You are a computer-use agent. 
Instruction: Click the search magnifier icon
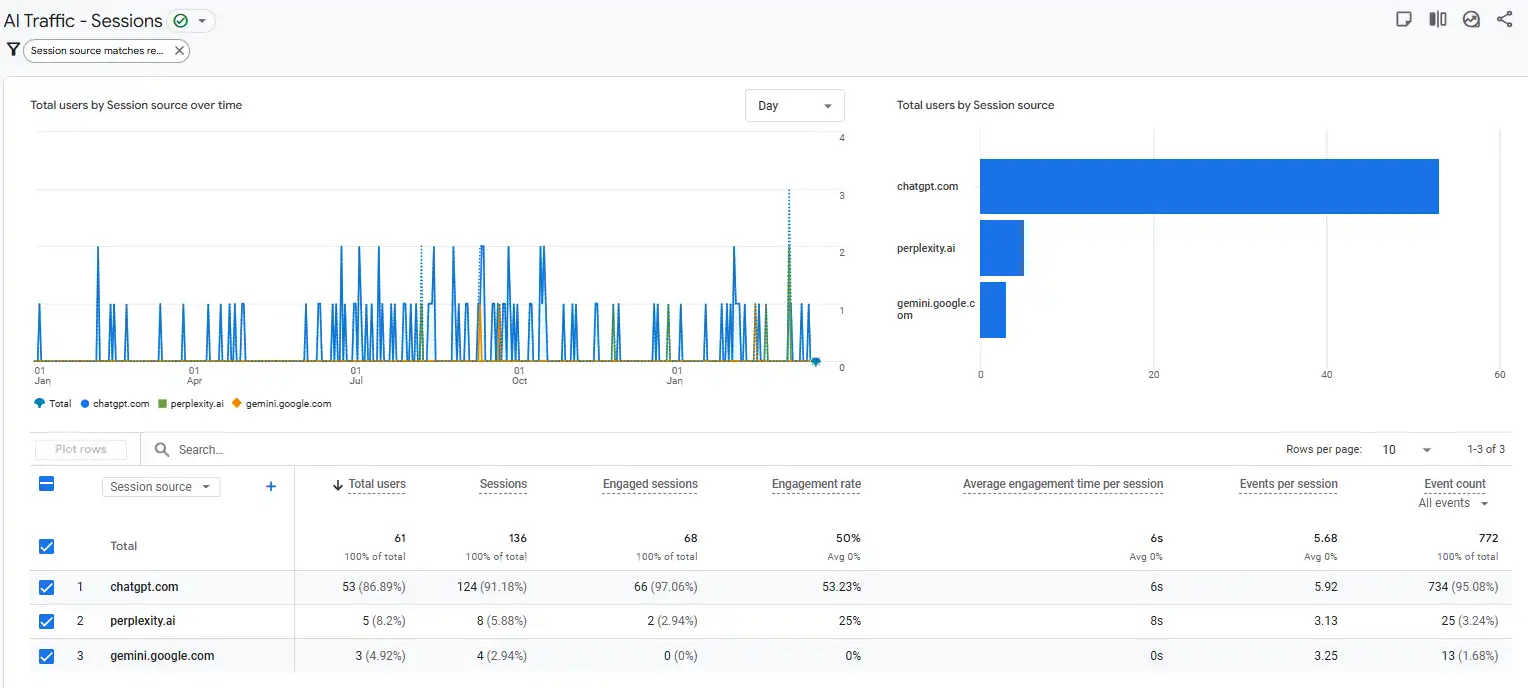tap(162, 450)
